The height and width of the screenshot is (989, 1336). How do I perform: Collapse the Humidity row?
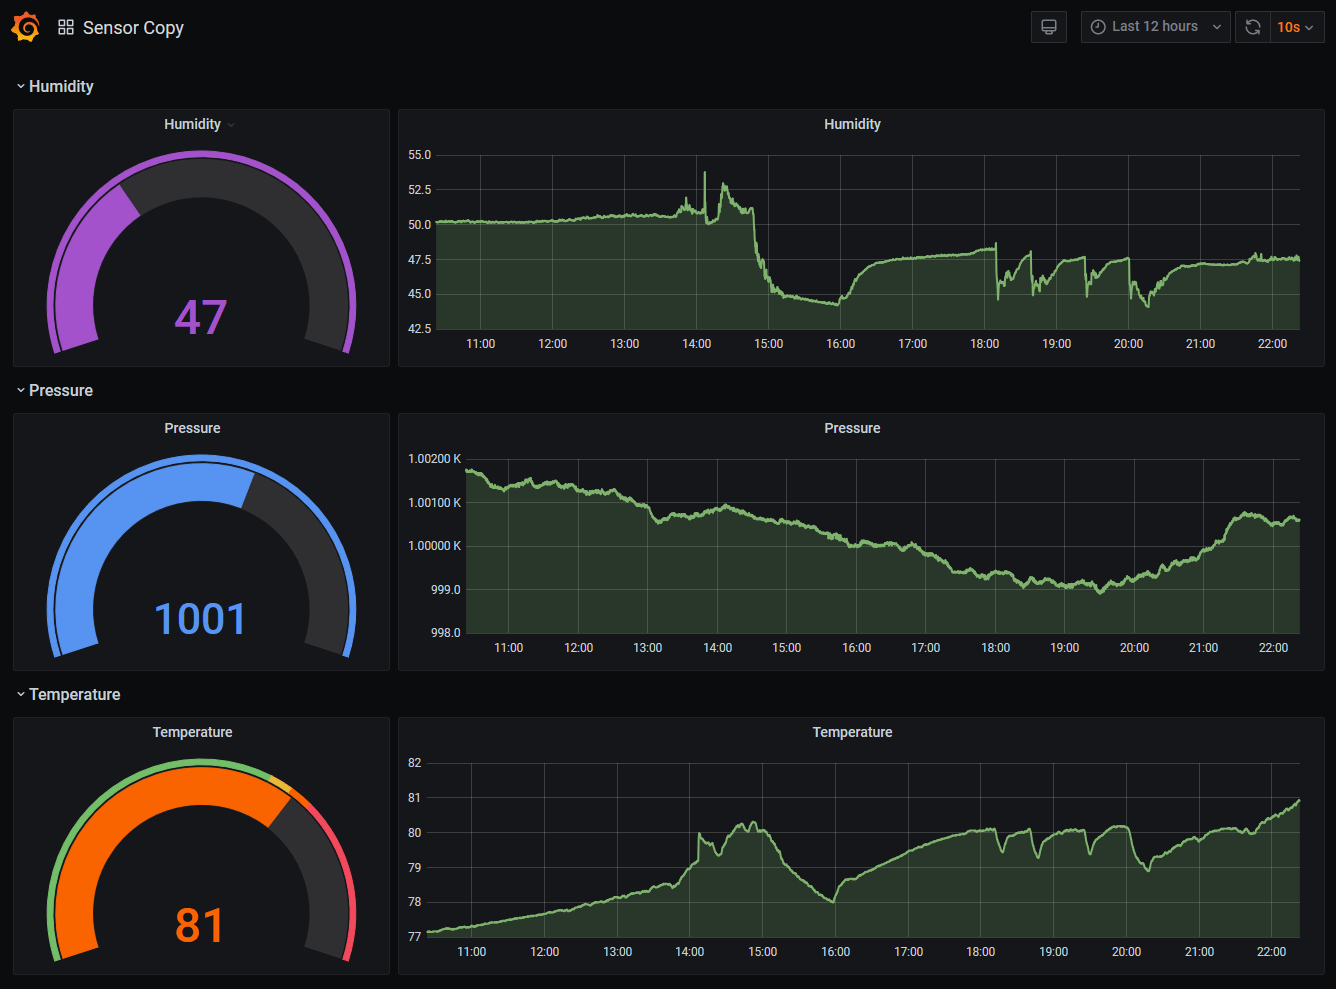[60, 86]
